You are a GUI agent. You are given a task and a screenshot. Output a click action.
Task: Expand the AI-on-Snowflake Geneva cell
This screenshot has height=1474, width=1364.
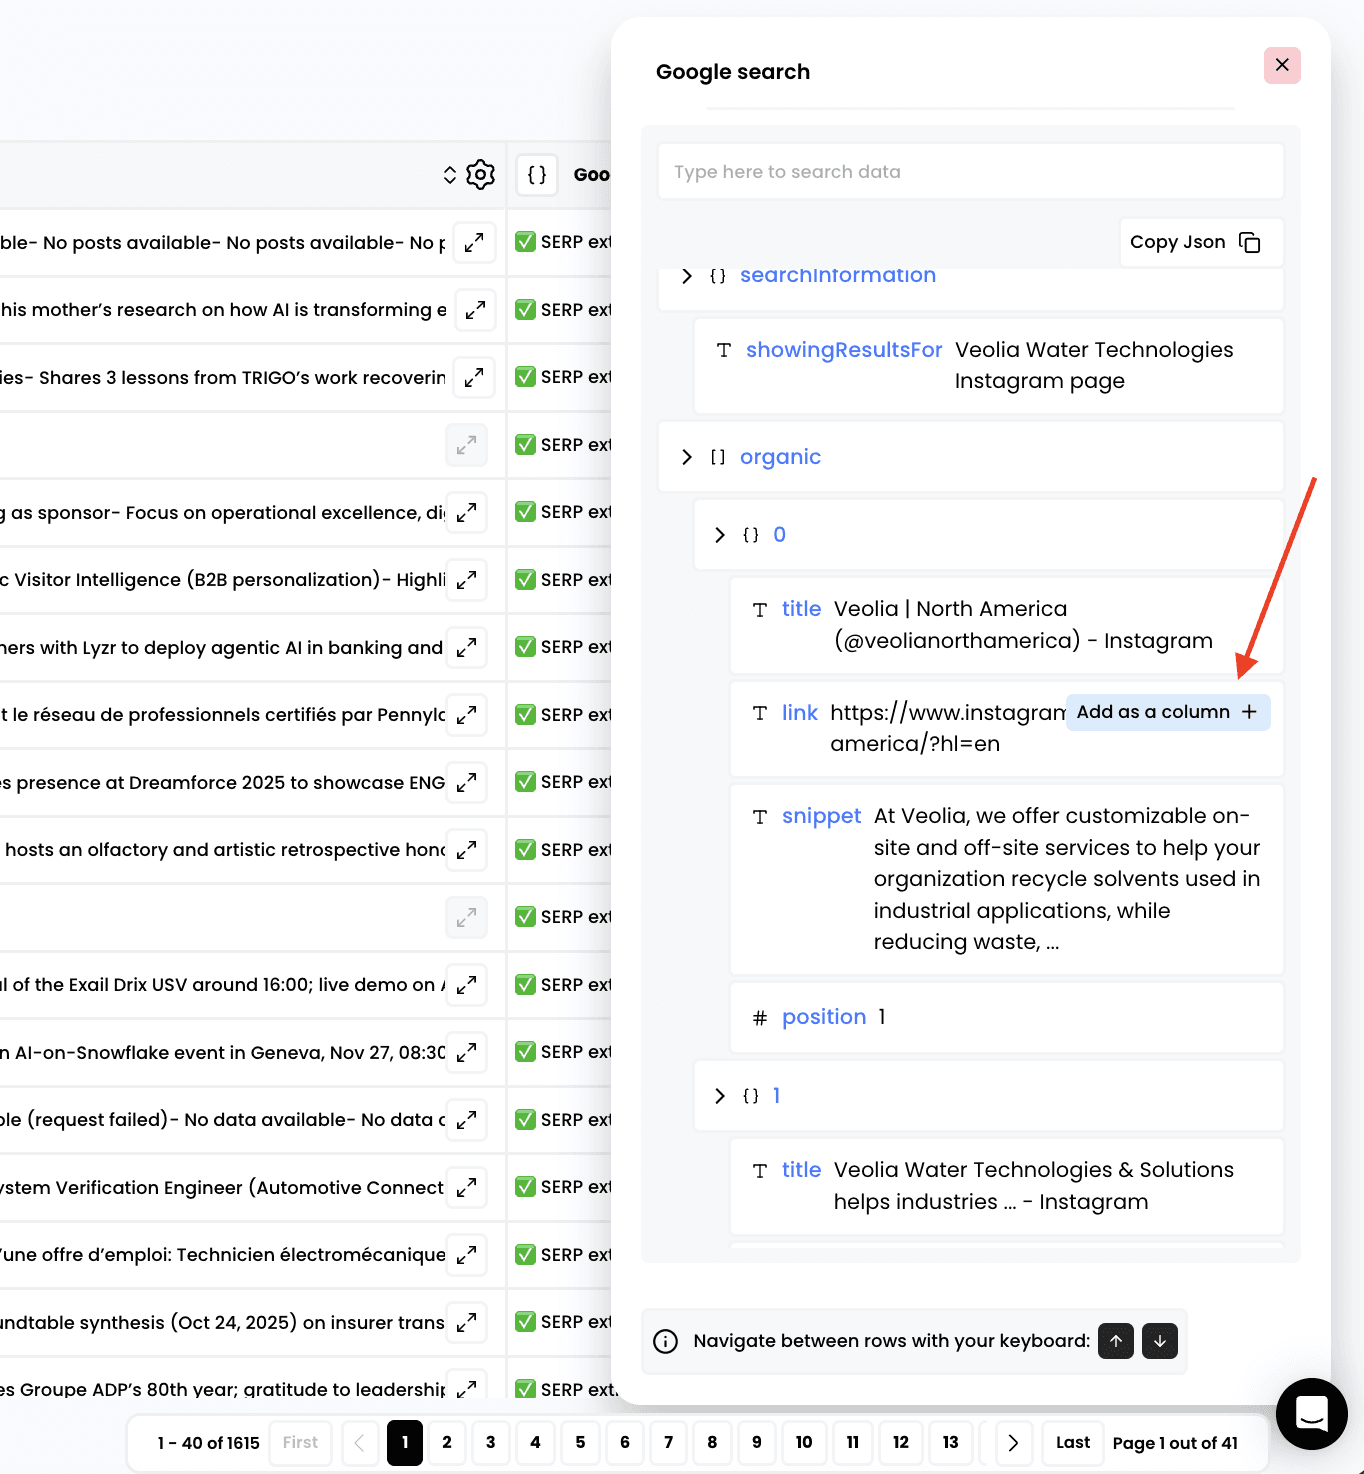(x=466, y=1052)
